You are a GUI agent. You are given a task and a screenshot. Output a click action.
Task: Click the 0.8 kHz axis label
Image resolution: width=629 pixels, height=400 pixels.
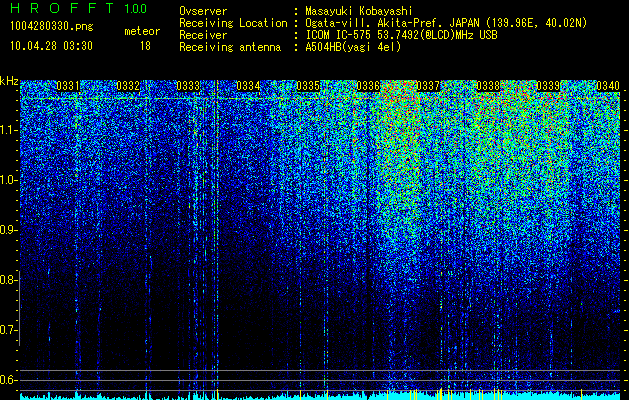coord(8,280)
